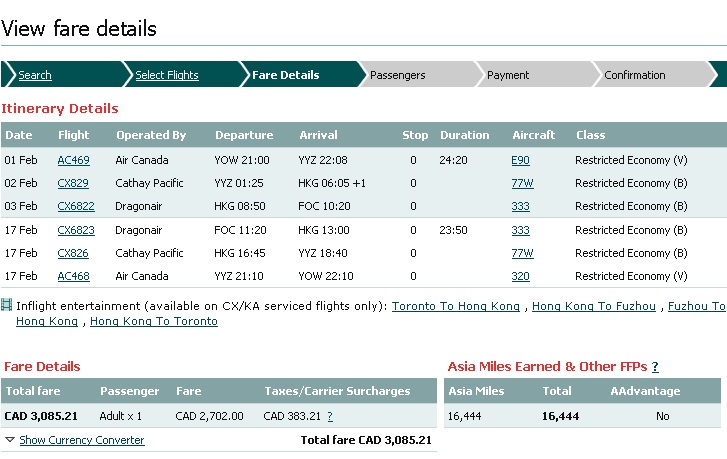This screenshot has width=727, height=459.
Task: Show Currency Converter link
Action: click(x=81, y=440)
